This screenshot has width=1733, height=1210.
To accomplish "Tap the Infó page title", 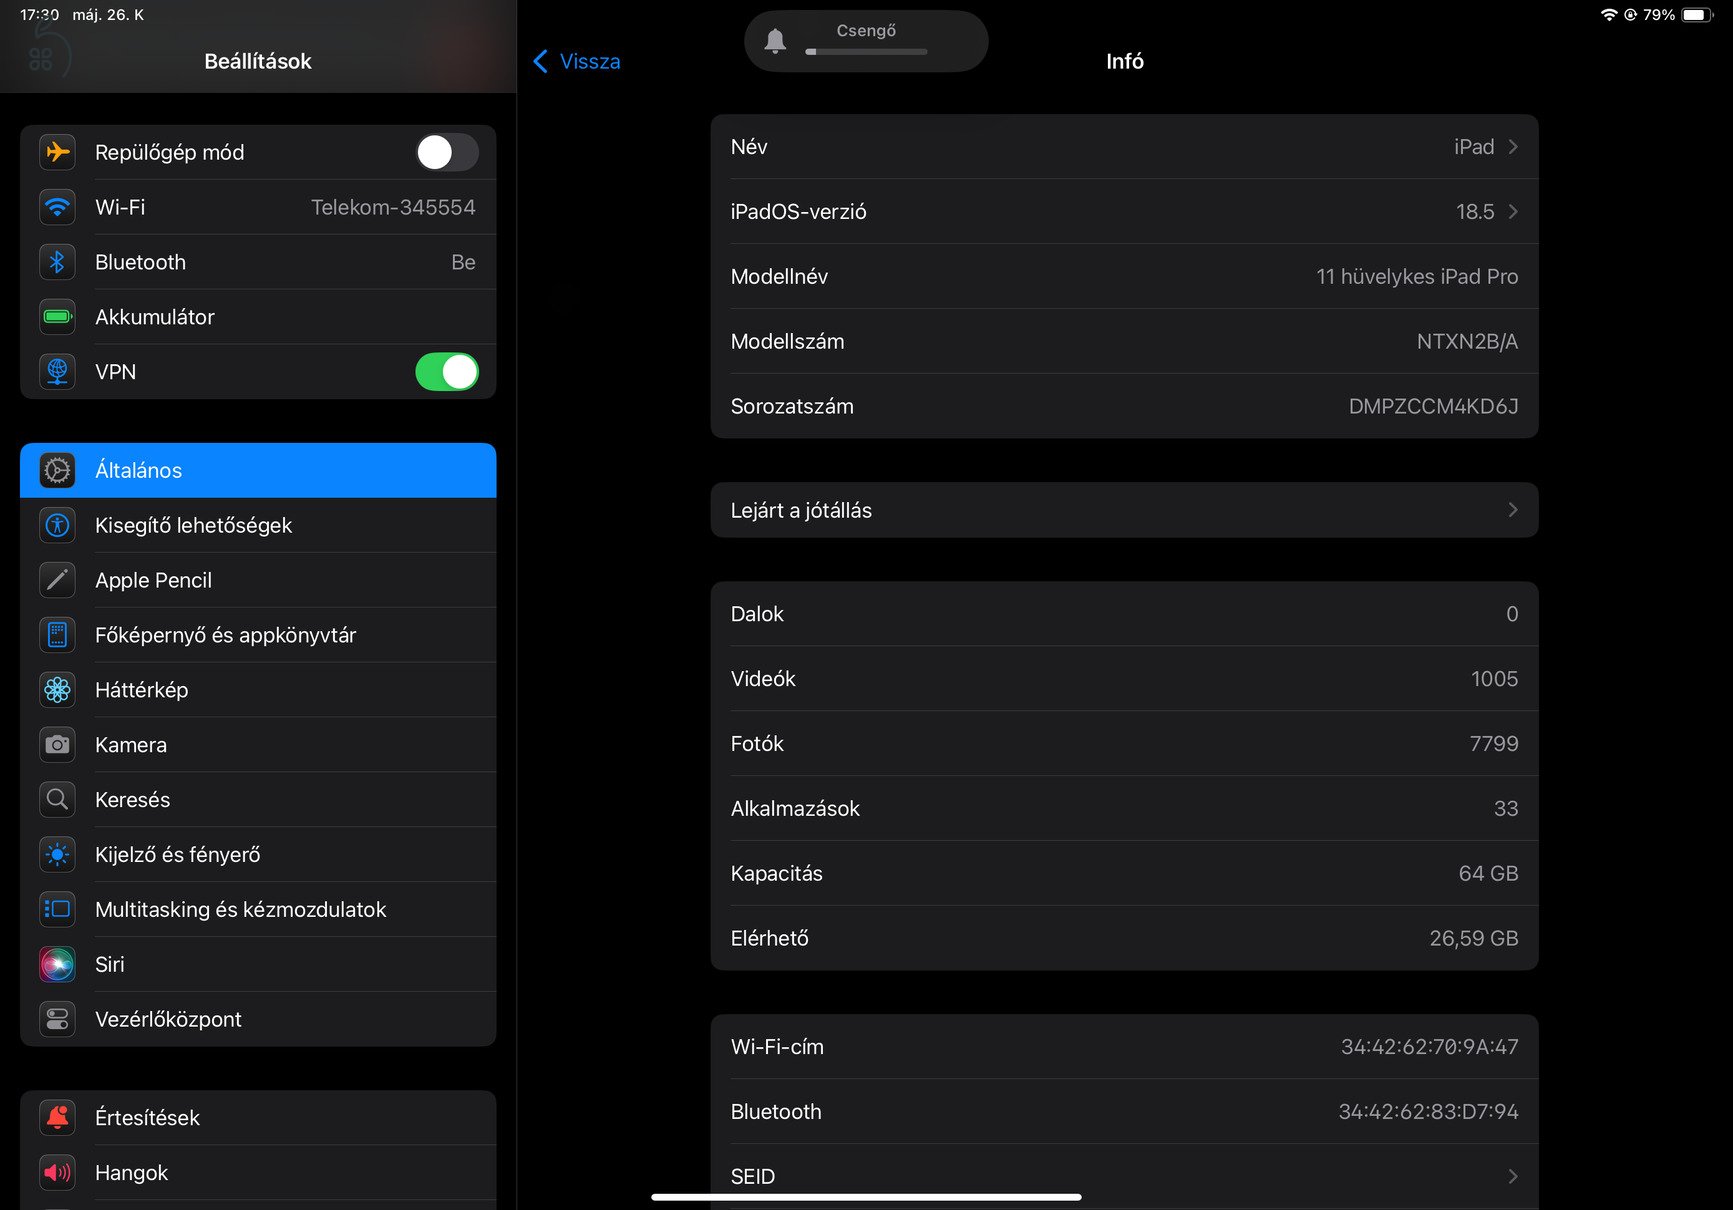I will [x=1125, y=61].
